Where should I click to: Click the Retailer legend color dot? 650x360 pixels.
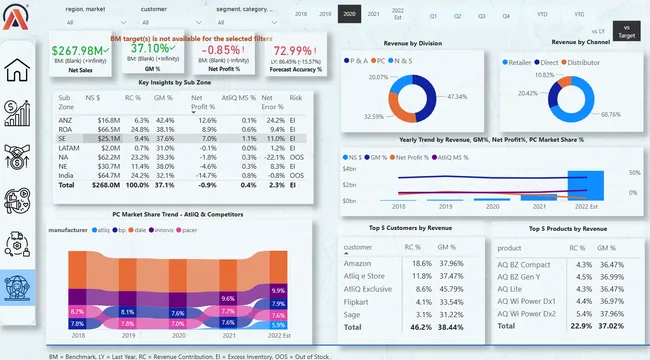pyautogui.click(x=505, y=63)
